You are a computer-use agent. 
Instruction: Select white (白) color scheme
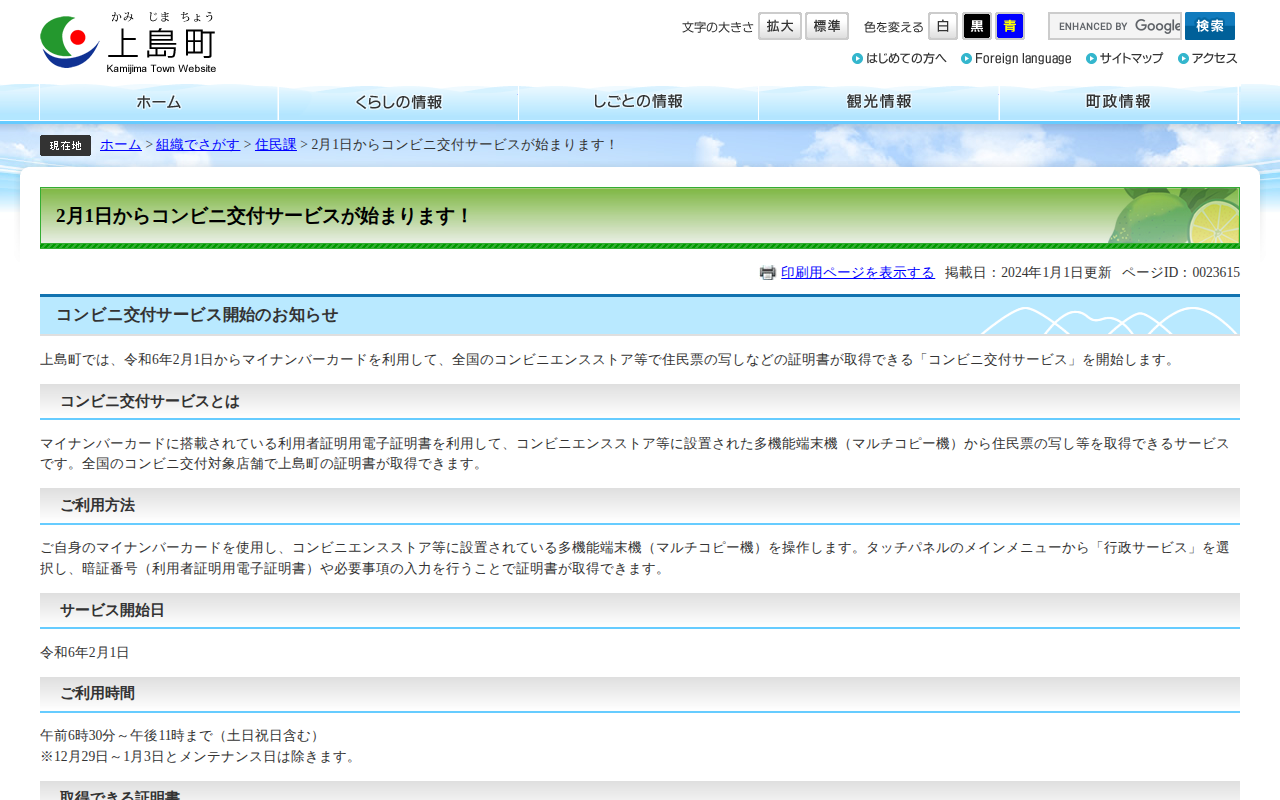click(943, 26)
